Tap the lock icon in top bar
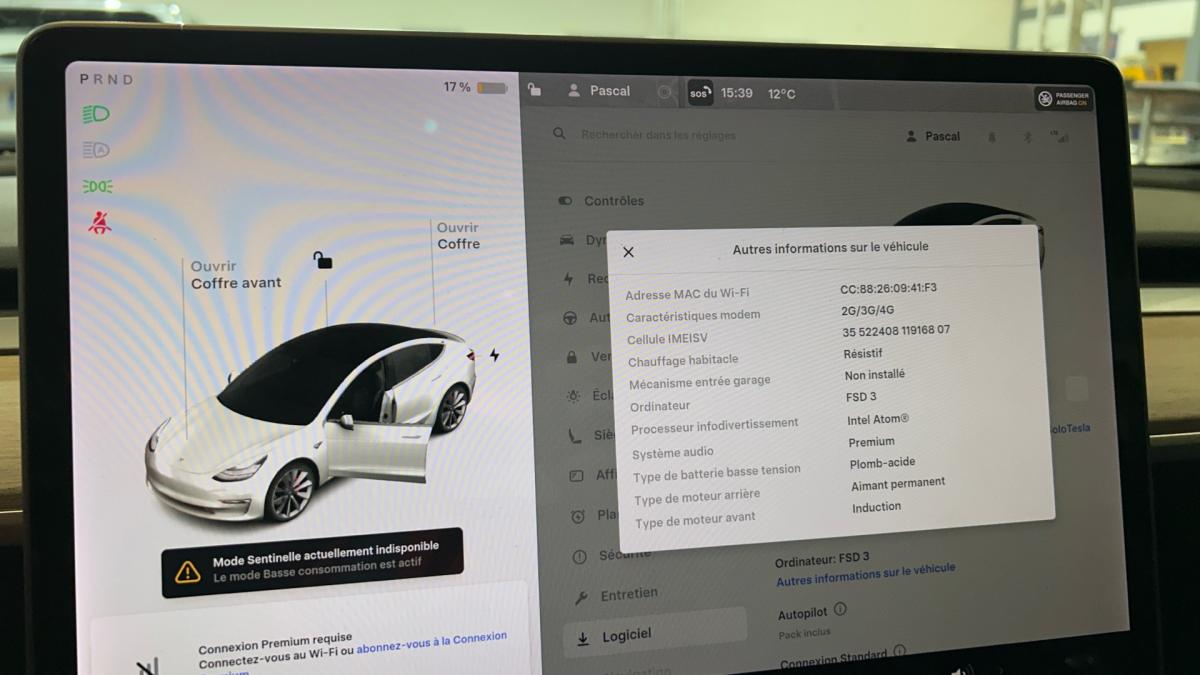Screen dimensions: 1200x675 [x=535, y=90]
